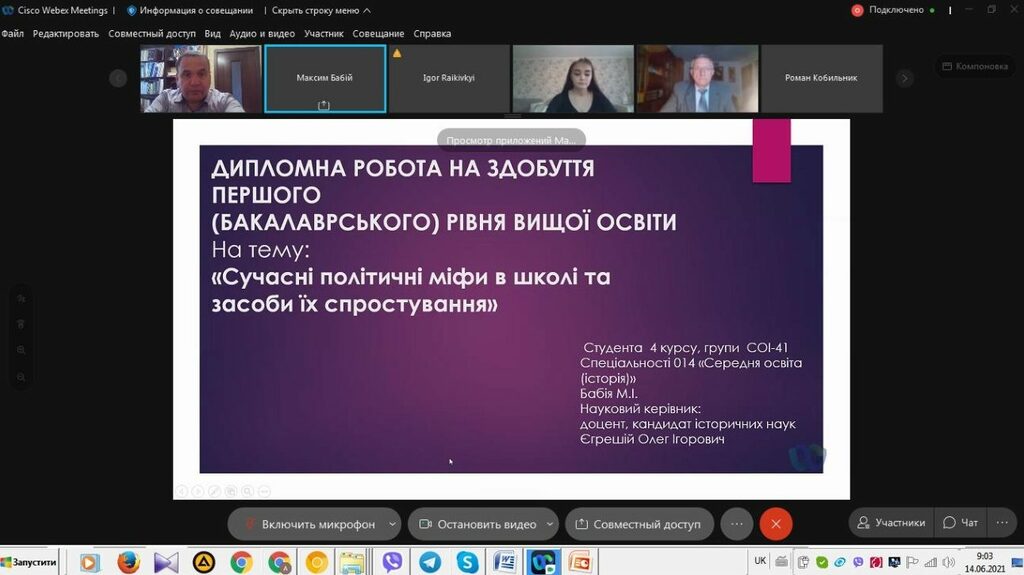Open the Совещание menu

click(378, 33)
